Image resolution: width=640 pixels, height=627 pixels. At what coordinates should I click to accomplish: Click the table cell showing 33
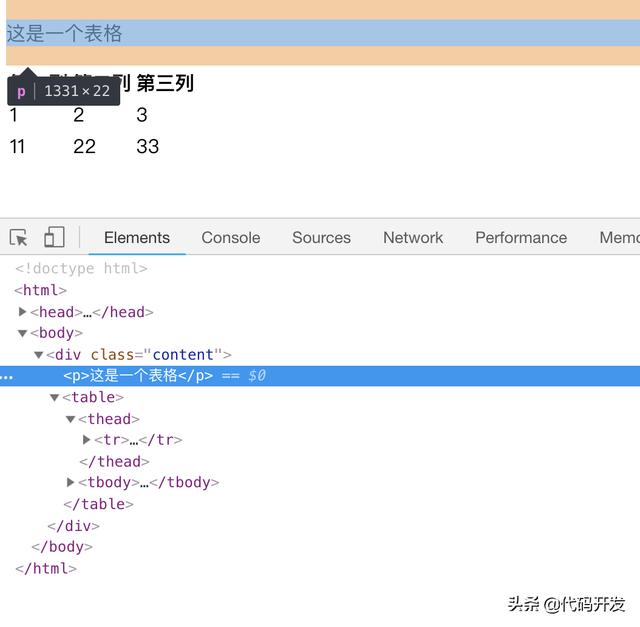(148, 147)
